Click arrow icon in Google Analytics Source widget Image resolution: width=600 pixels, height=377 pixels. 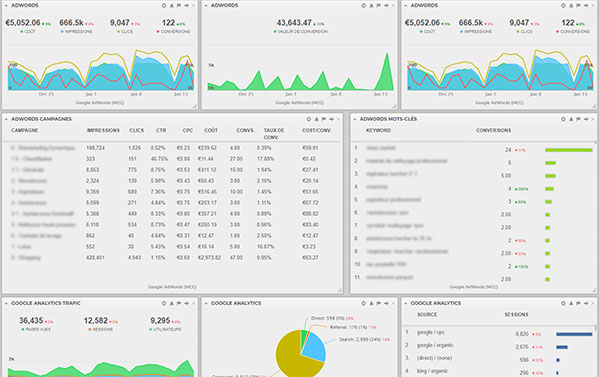click(x=586, y=304)
